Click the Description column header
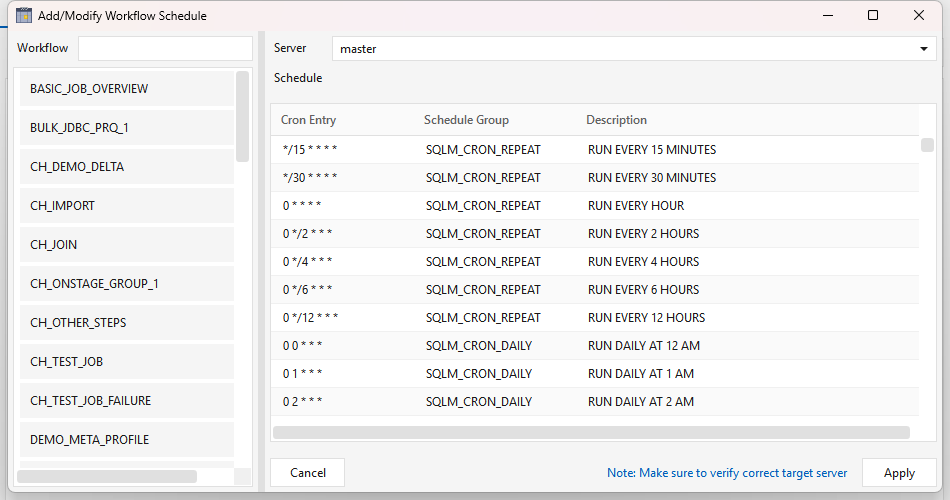The height and width of the screenshot is (500, 950). tap(616, 120)
